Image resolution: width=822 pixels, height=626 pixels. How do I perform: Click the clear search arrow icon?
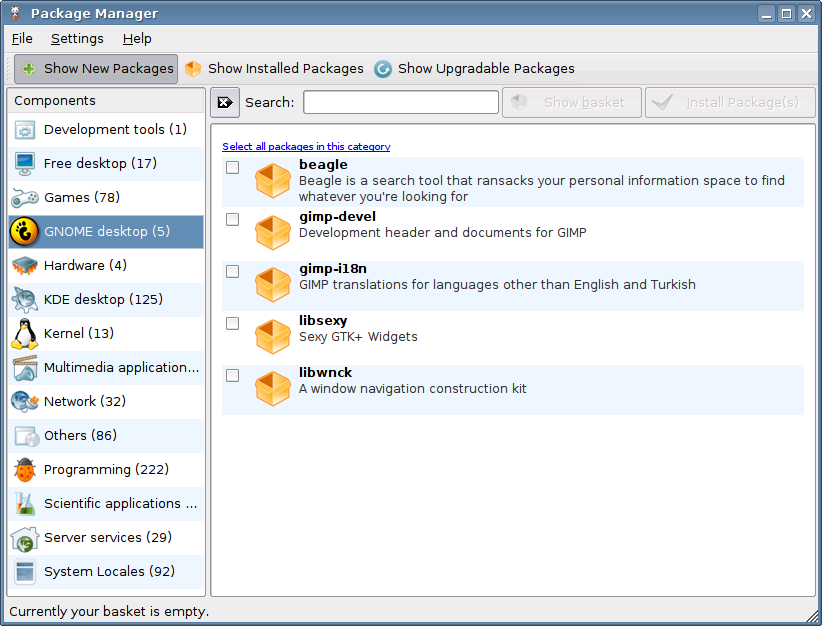point(225,102)
